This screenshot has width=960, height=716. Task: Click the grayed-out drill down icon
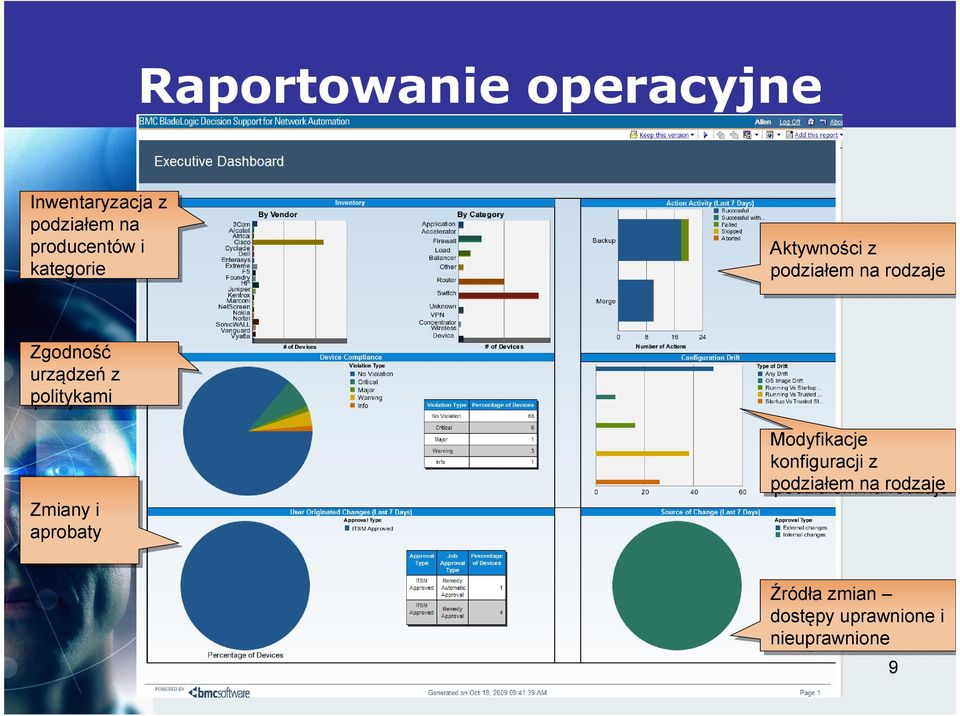[721, 135]
